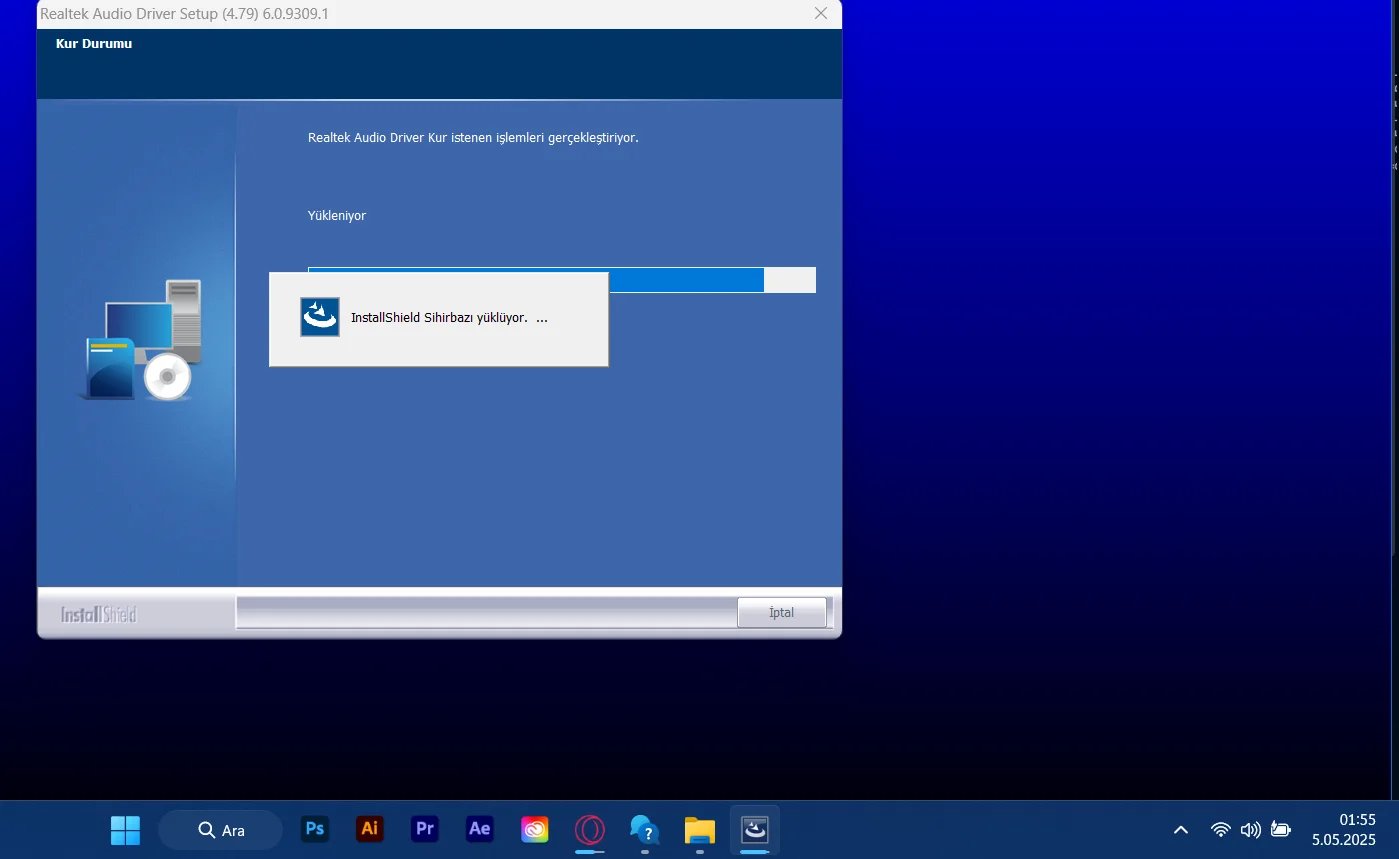Check the battery status tray icon
Image resolution: width=1399 pixels, height=859 pixels.
(x=1281, y=829)
